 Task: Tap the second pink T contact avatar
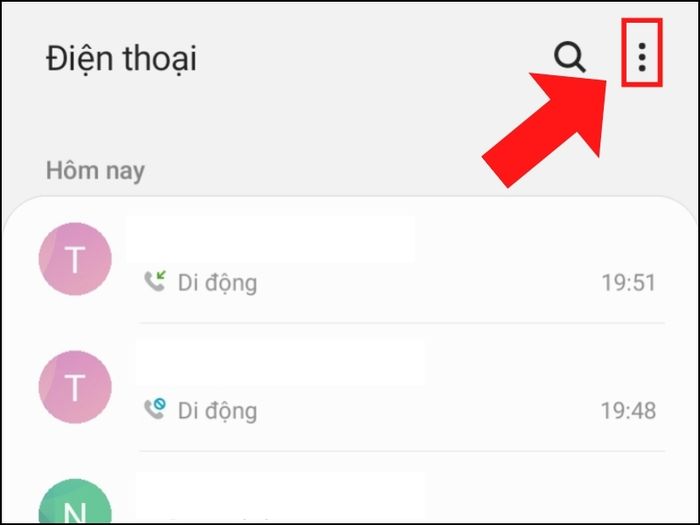coord(75,387)
